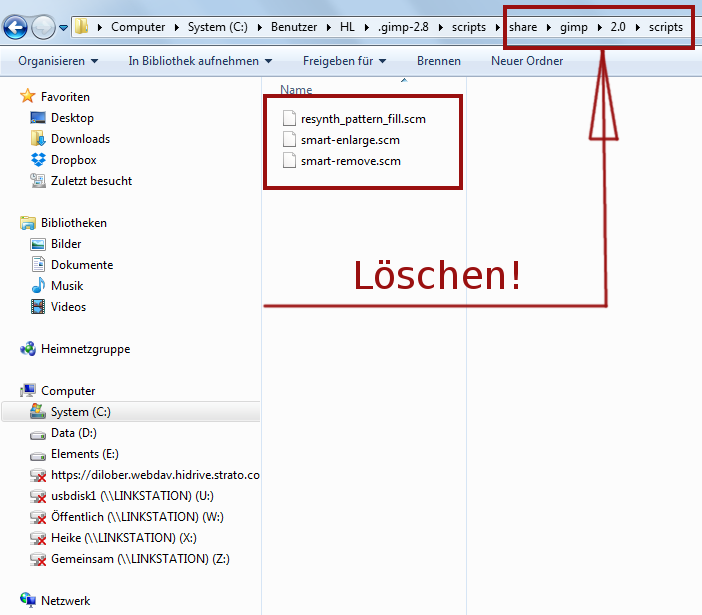Click the Data (D:) drive icon
Screen dimensions: 702x615
tap(38, 434)
